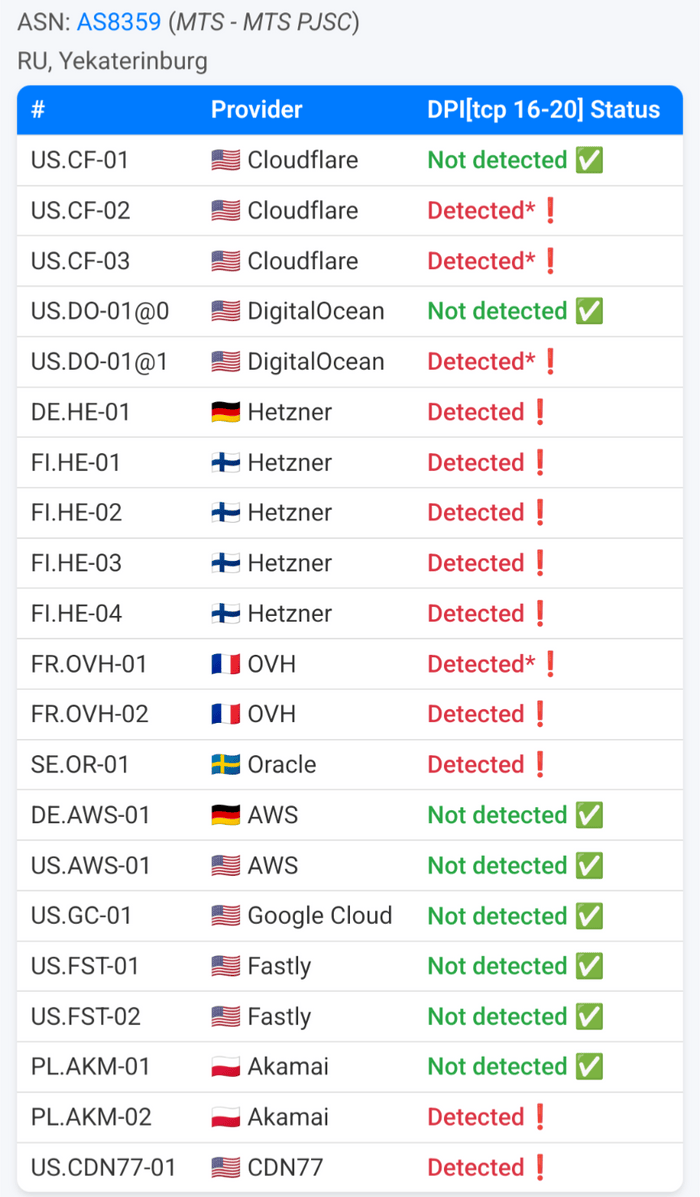Click the red exclamation mark in the US.CDN77-01 row
This screenshot has width=700, height=1197.
[540, 1167]
